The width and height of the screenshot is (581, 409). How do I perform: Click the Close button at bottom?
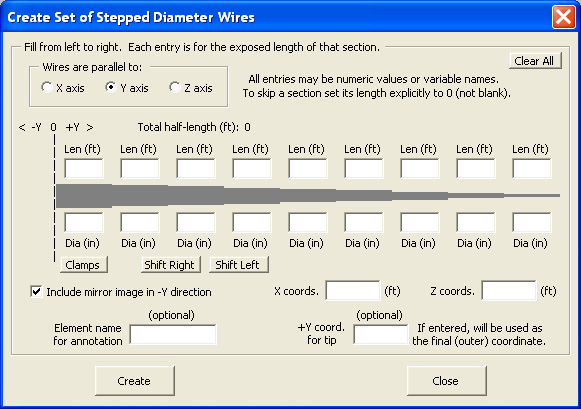pyautogui.click(x=446, y=381)
